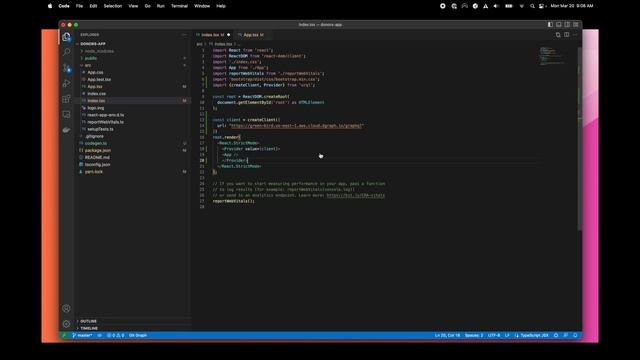Open notifications bell in status bar
Screen dimensions: 640x360
tap(575, 336)
